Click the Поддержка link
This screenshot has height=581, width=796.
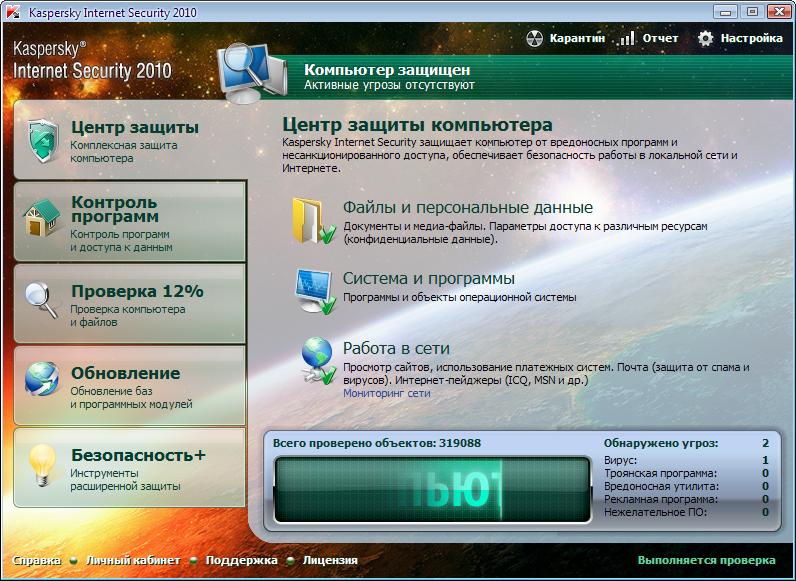(241, 560)
